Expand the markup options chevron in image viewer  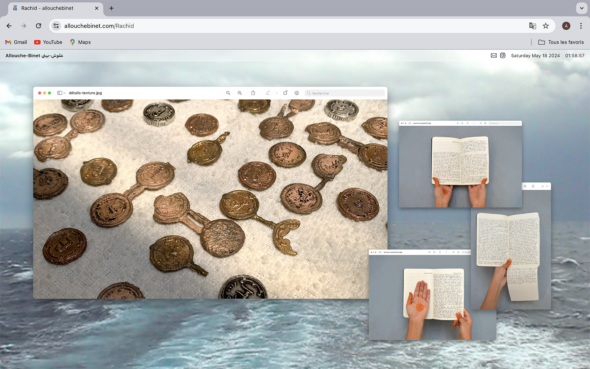click(x=277, y=93)
